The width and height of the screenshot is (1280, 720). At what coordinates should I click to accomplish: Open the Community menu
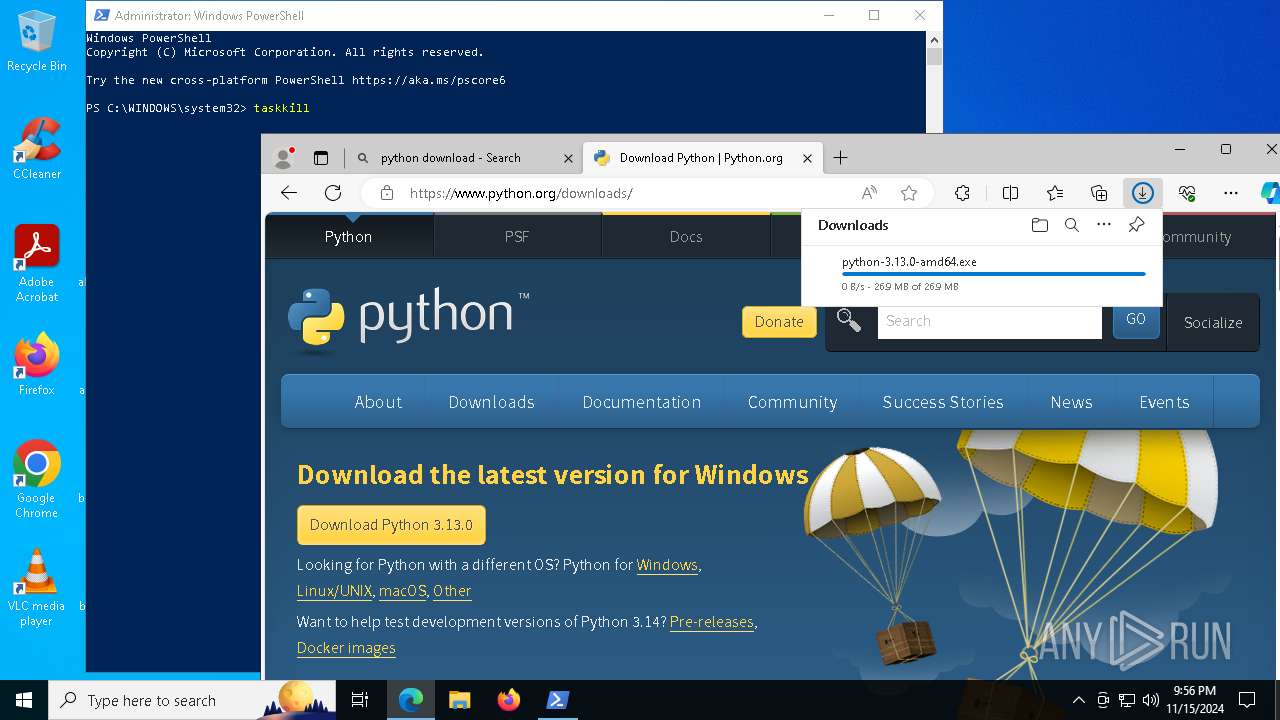792,402
